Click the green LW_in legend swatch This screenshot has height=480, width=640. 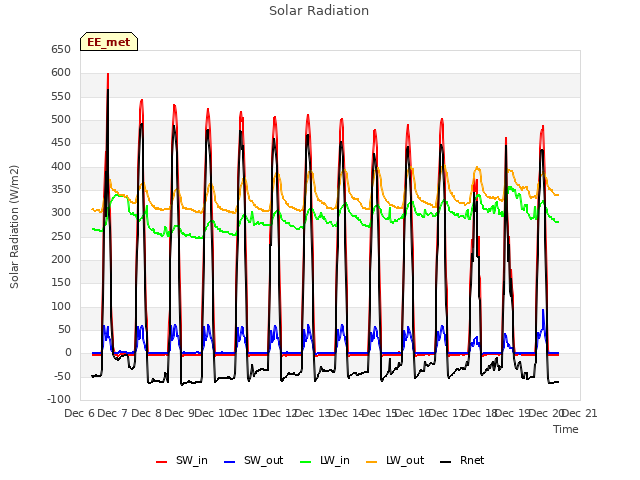306,462
